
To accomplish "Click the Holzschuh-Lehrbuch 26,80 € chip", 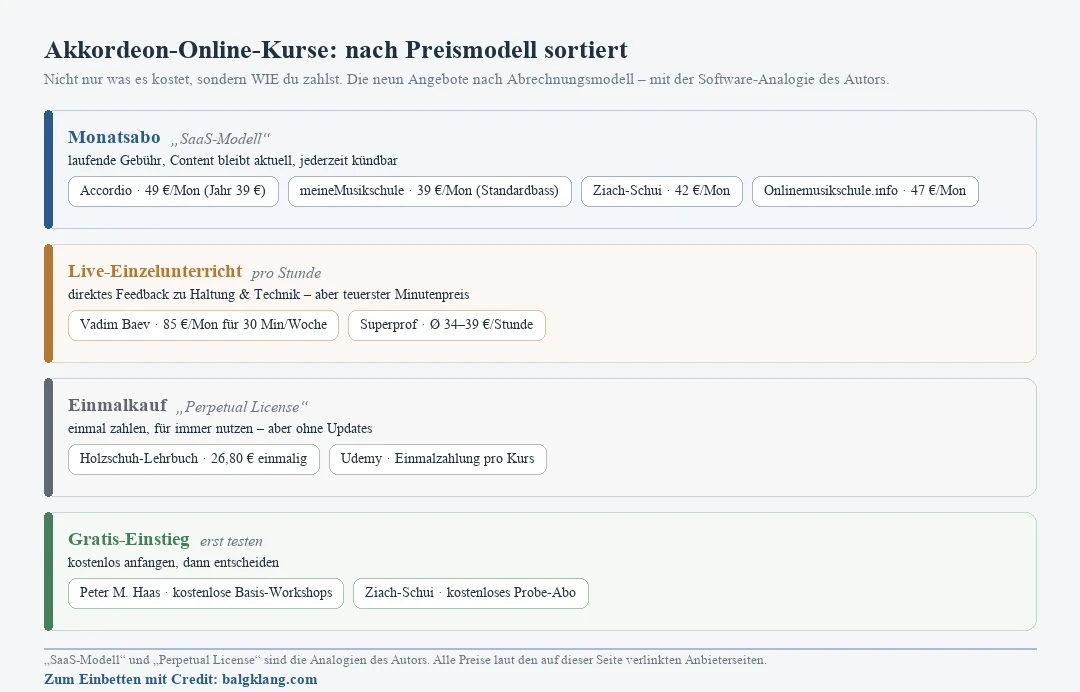I will click(x=194, y=459).
